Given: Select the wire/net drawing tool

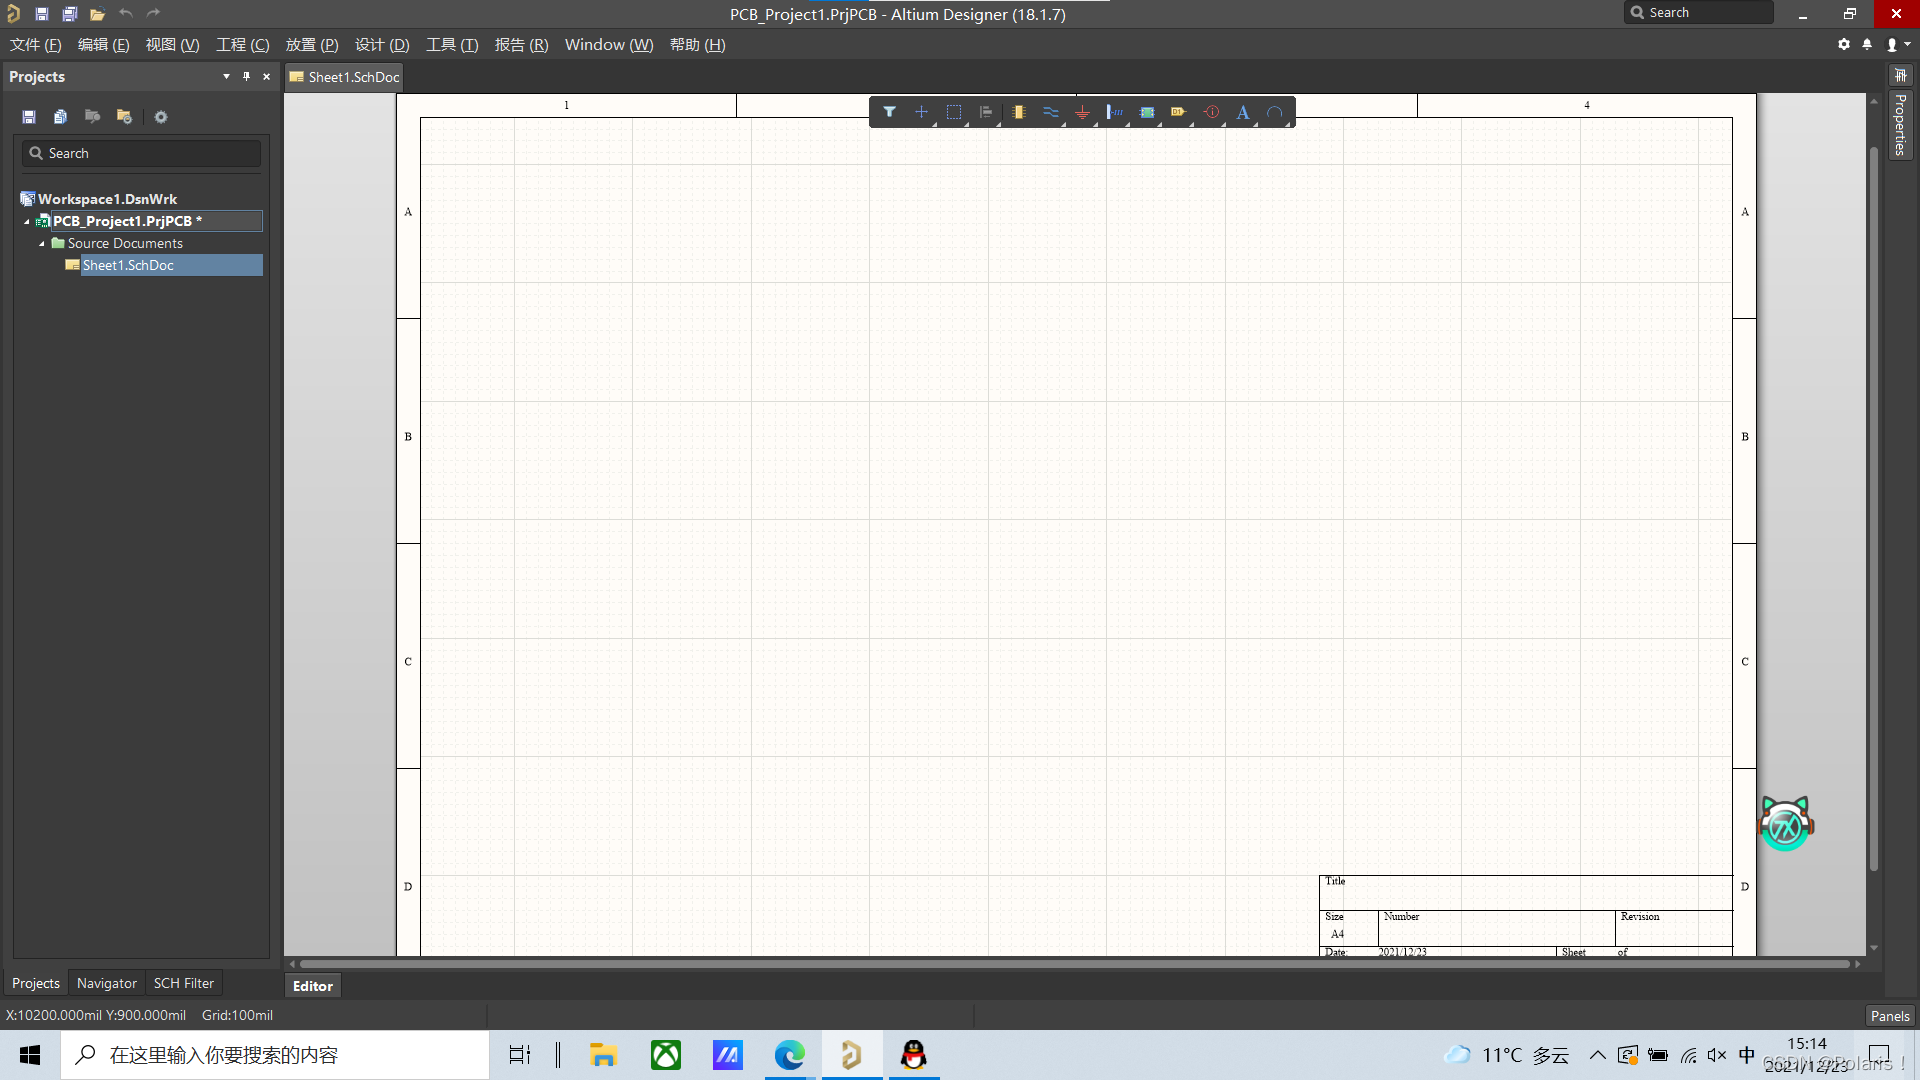Looking at the screenshot, I should [1051, 112].
